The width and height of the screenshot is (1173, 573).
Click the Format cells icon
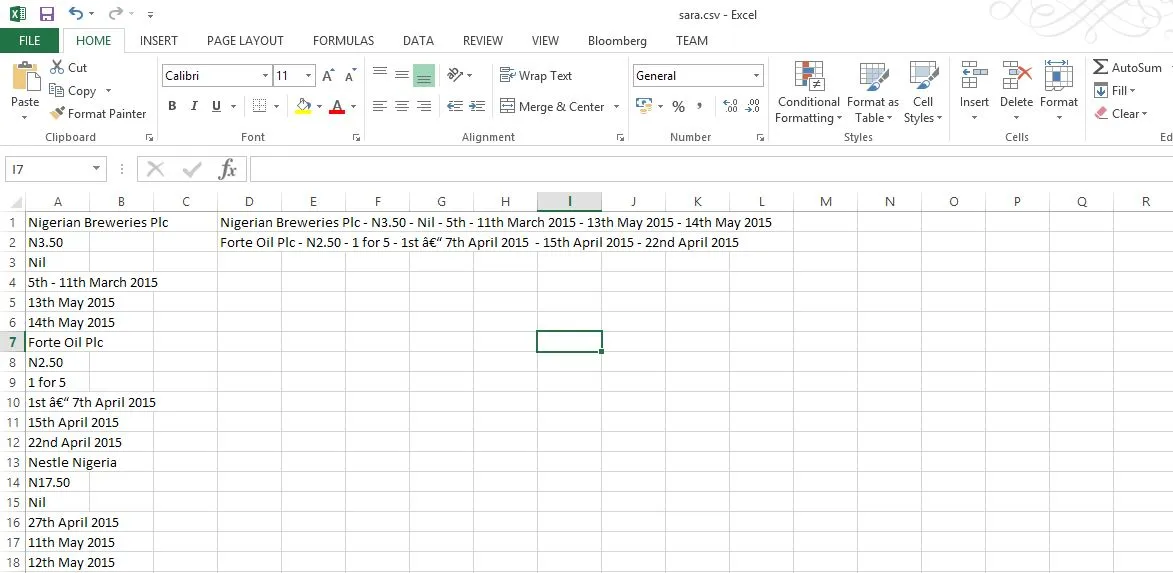1059,76
